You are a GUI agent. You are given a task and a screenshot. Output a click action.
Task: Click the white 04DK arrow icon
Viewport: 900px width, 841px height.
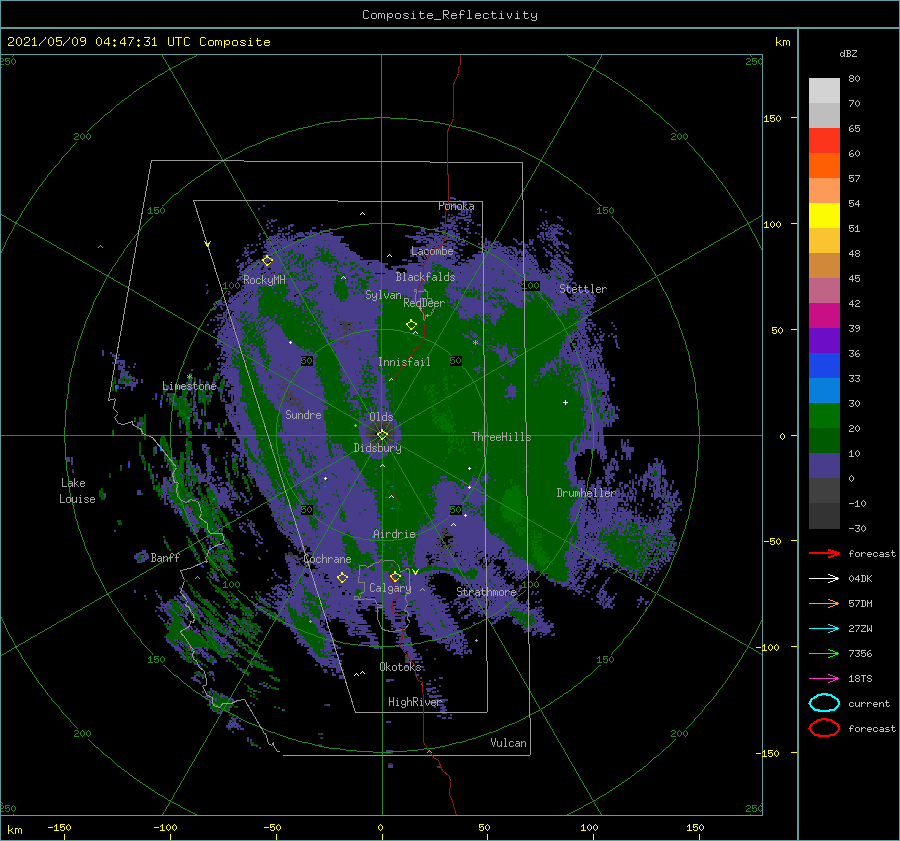824,579
